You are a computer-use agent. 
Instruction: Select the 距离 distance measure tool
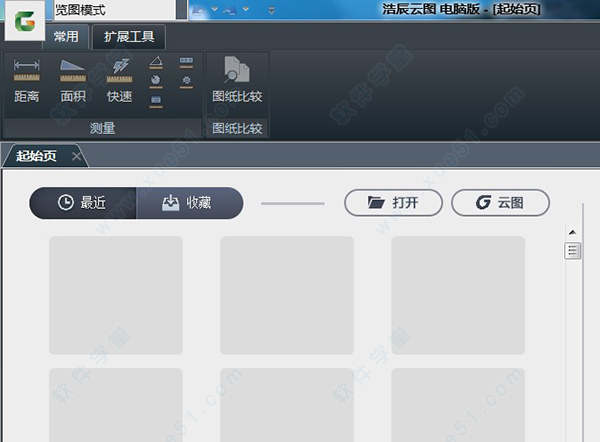27,80
